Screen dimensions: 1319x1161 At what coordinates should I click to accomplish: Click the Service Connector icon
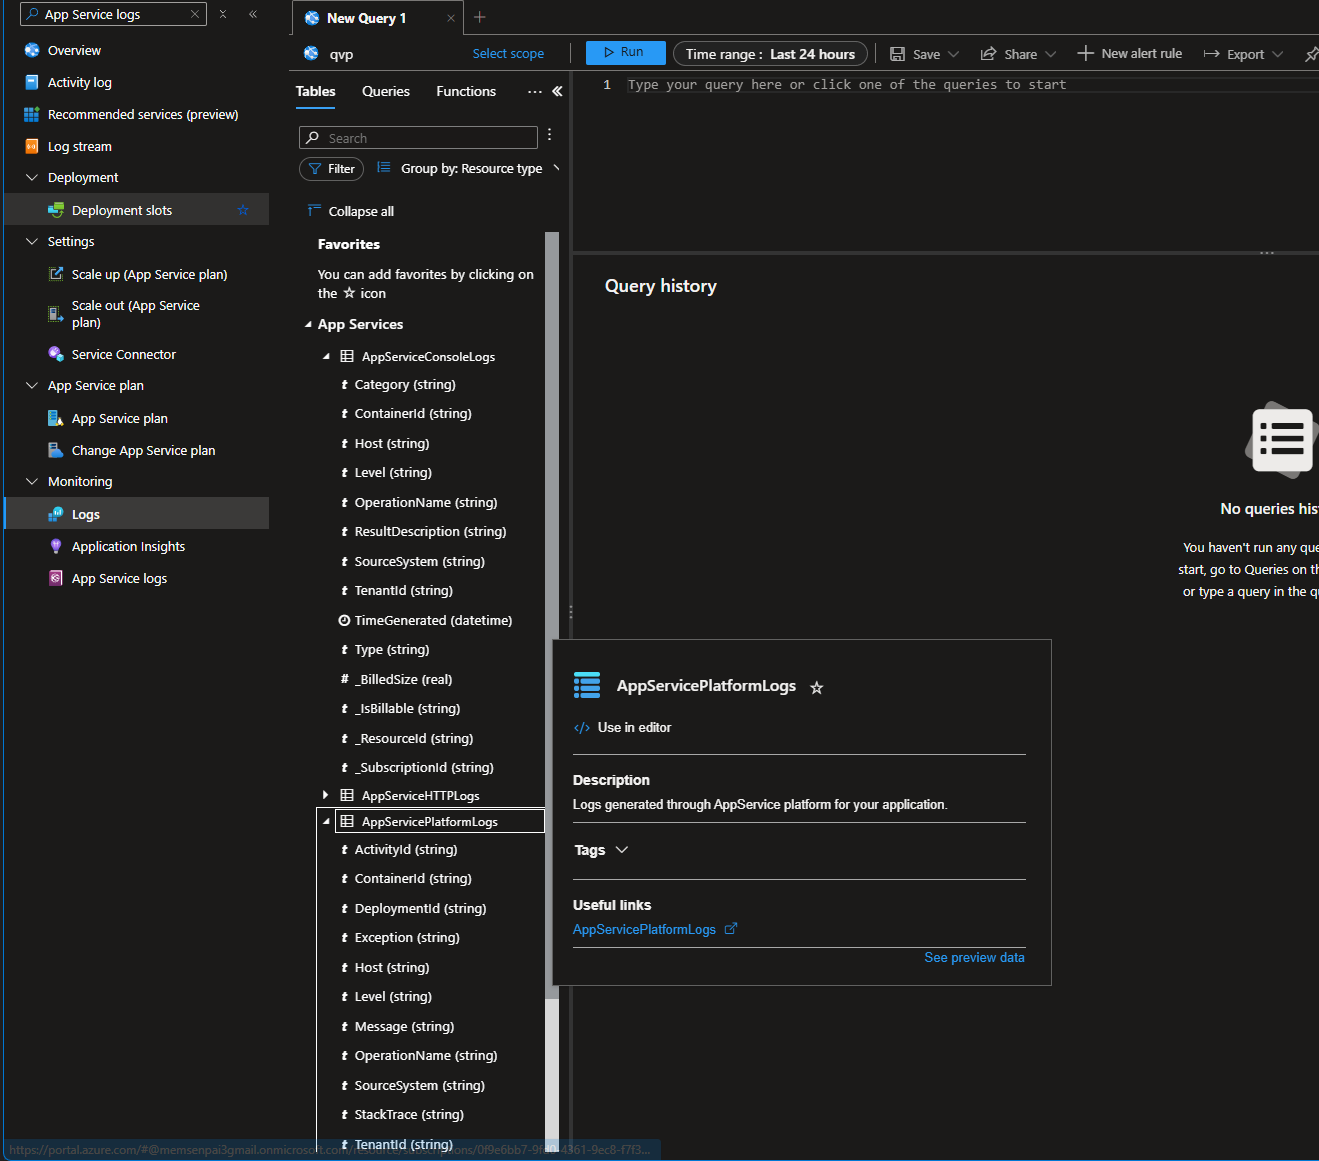56,354
